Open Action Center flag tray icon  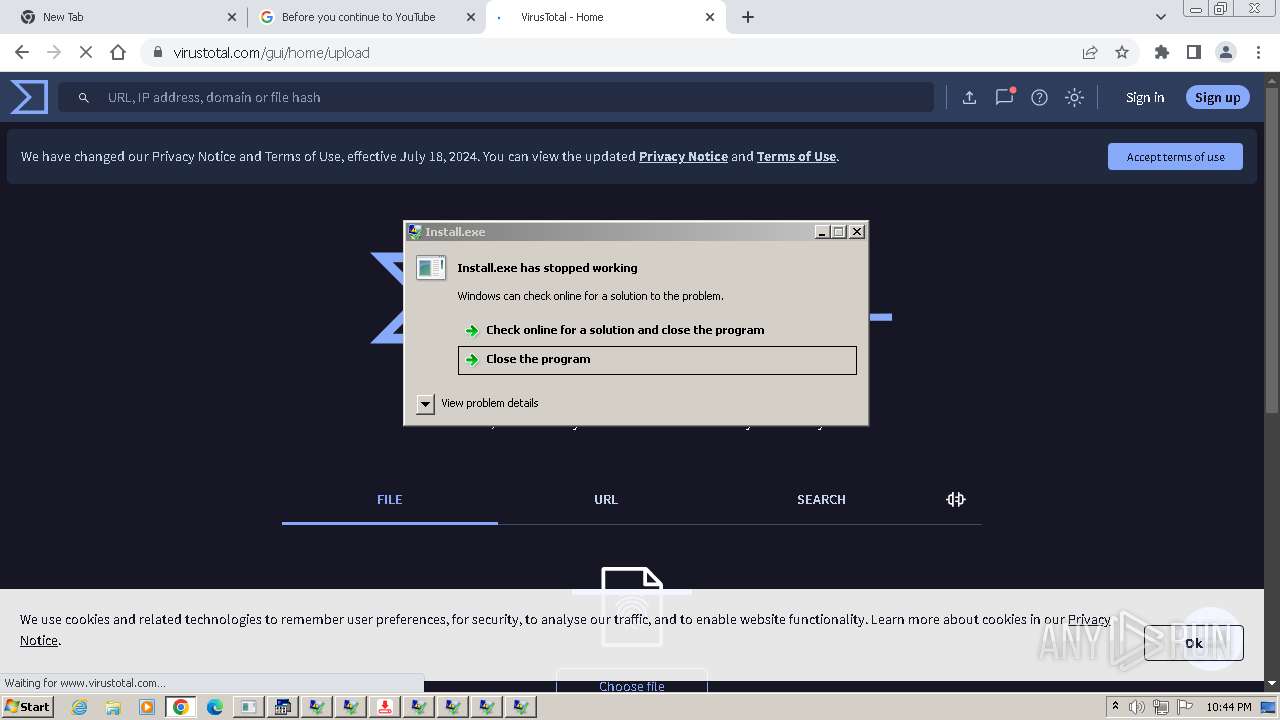[1185, 707]
